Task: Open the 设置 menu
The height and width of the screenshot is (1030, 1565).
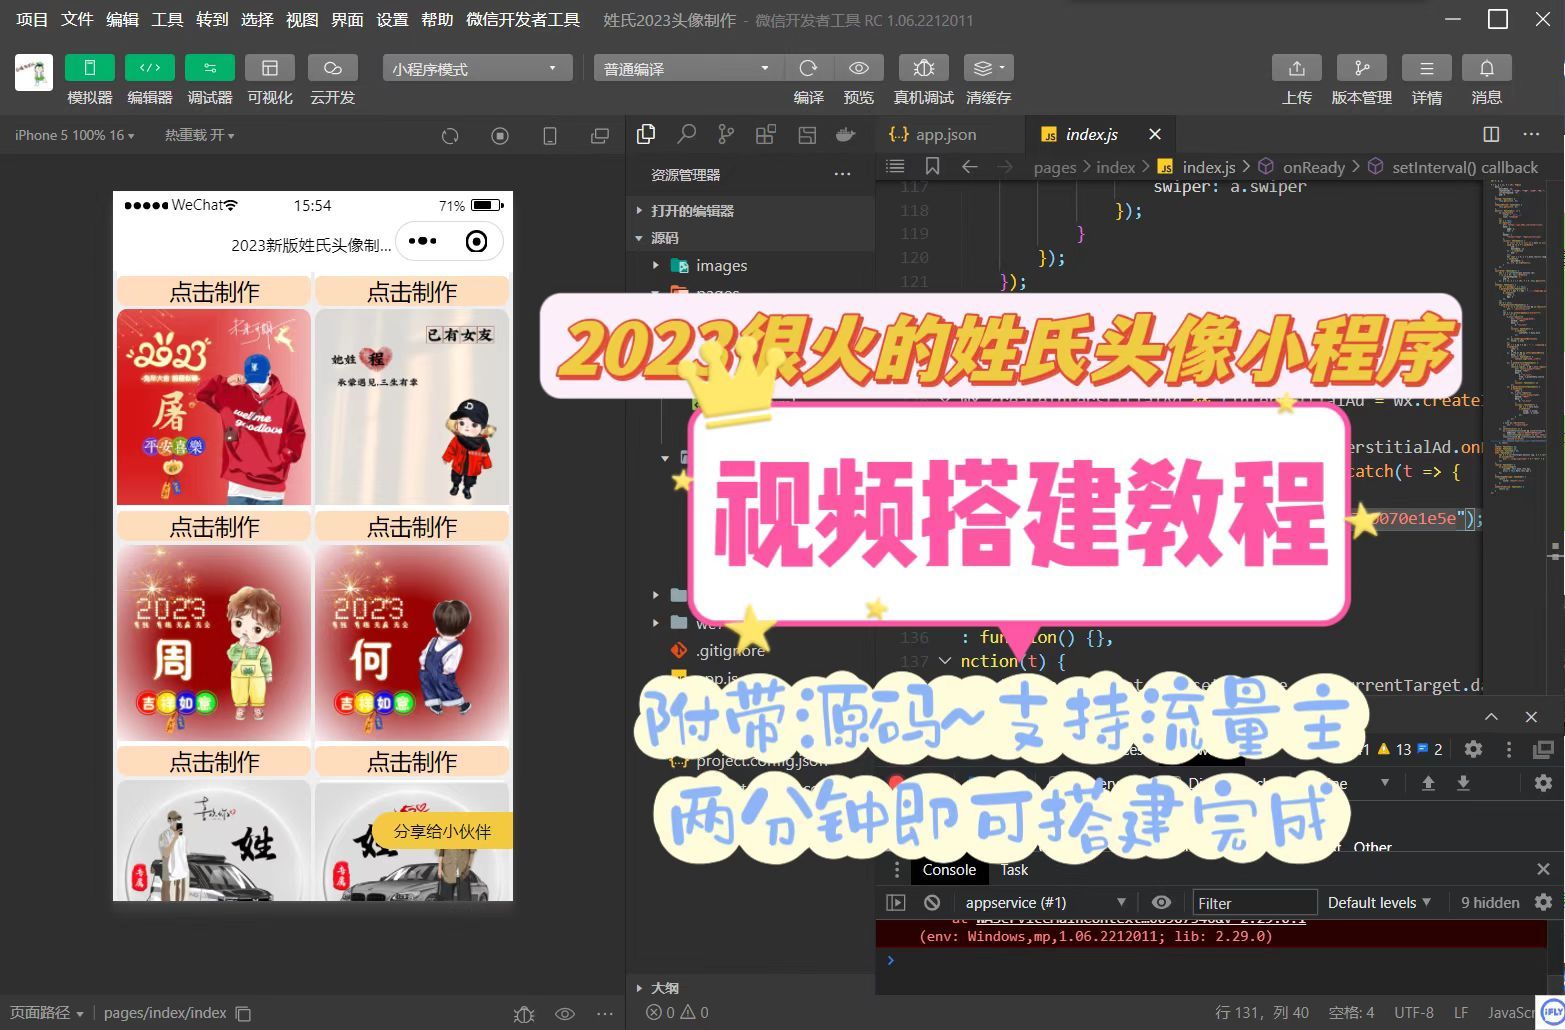Action: [392, 19]
